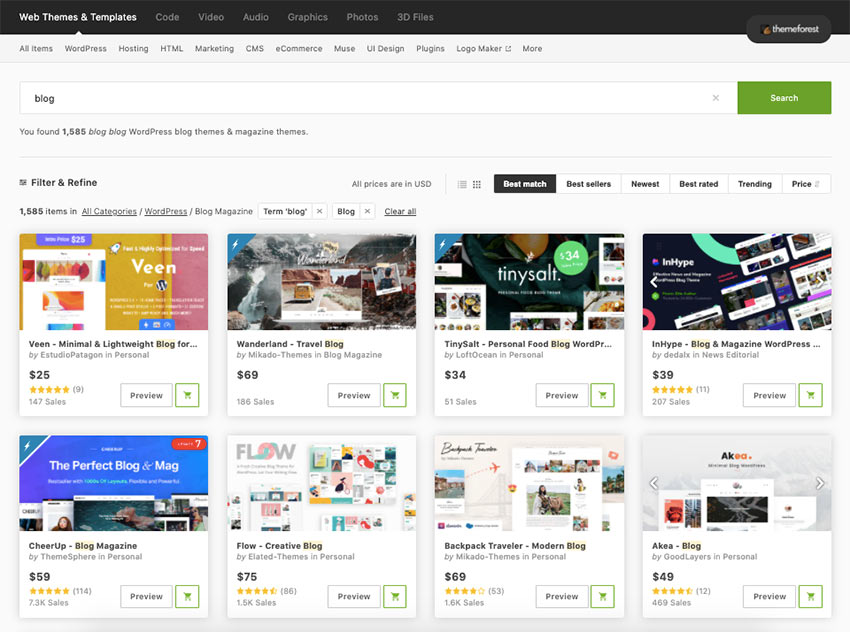Open WordPress category menu
This screenshot has height=632, width=850.
tap(86, 49)
